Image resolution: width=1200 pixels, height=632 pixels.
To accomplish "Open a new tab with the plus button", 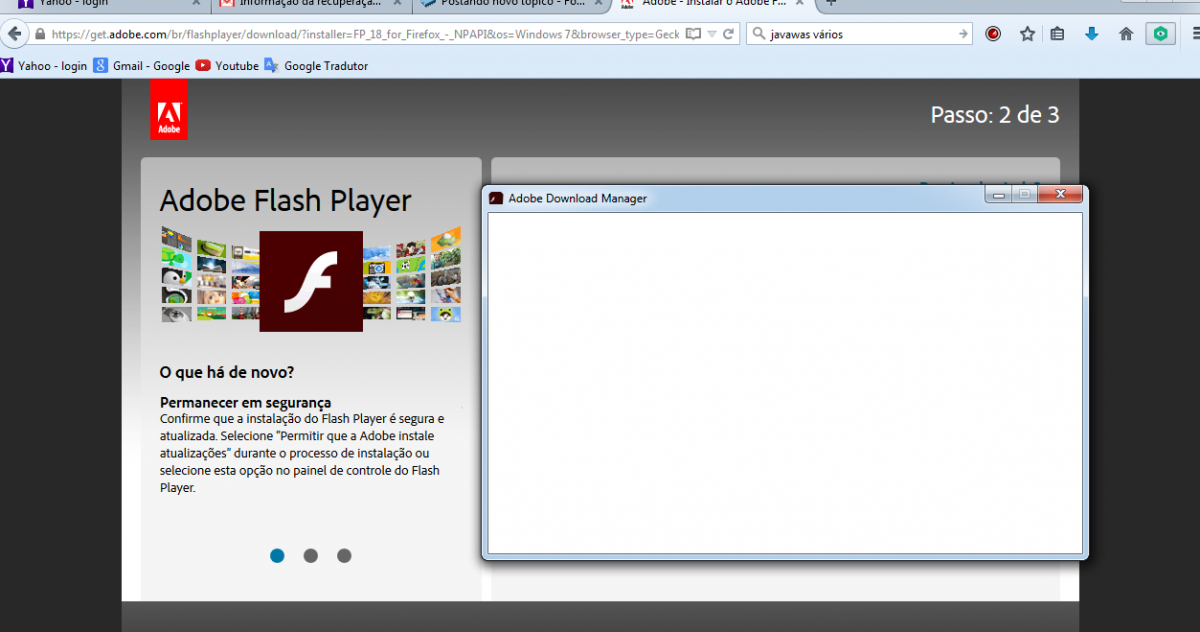I will click(831, 3).
